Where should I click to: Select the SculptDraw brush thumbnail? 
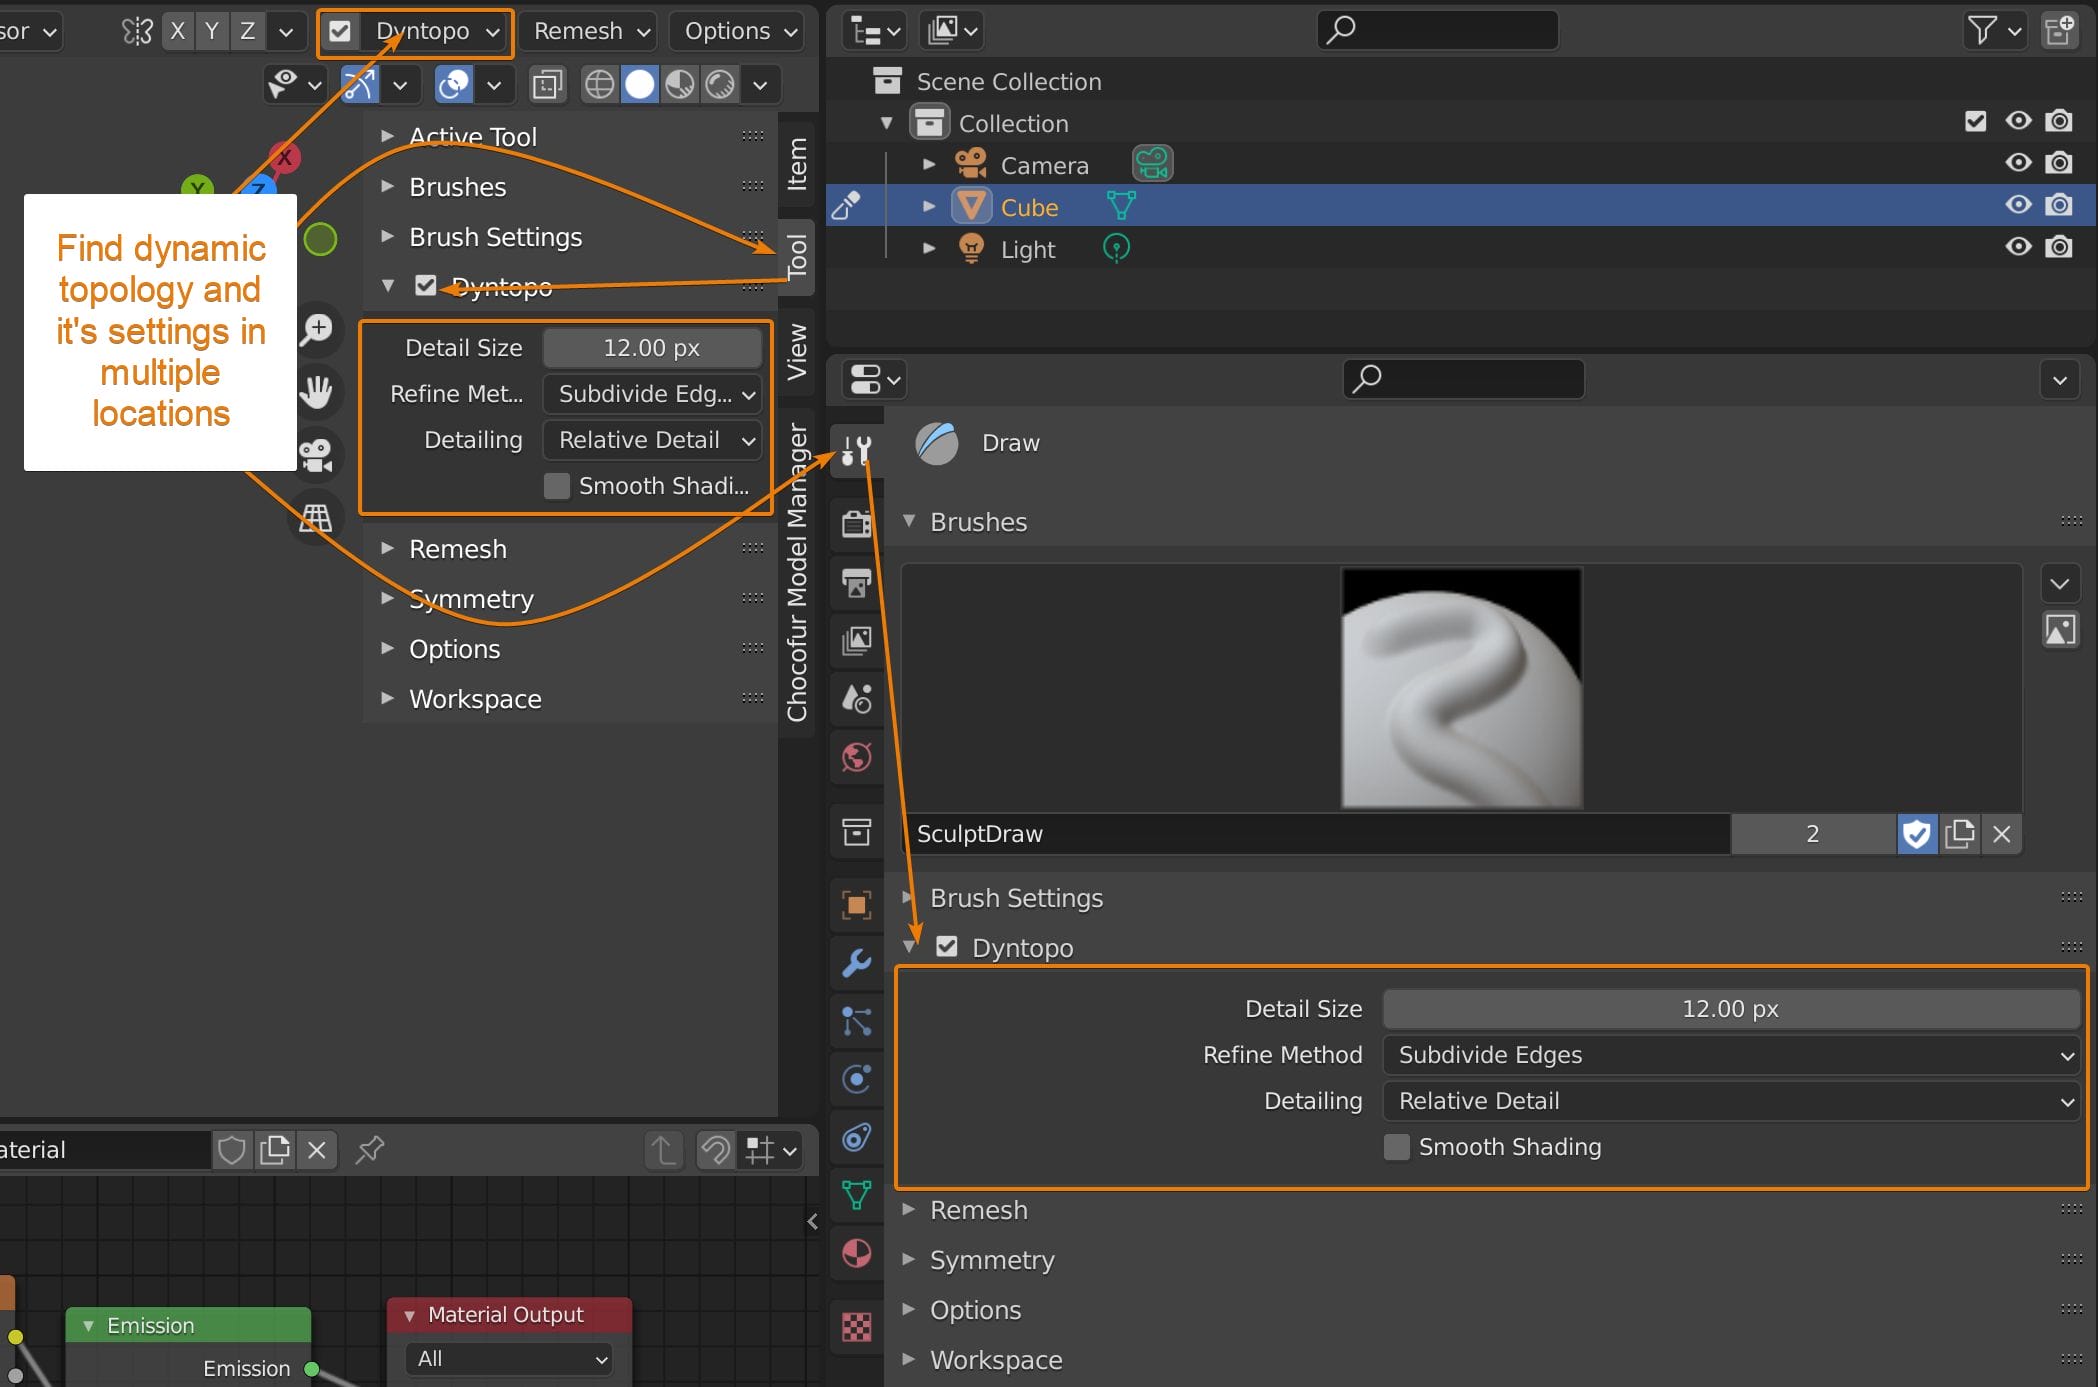pyautogui.click(x=1461, y=686)
